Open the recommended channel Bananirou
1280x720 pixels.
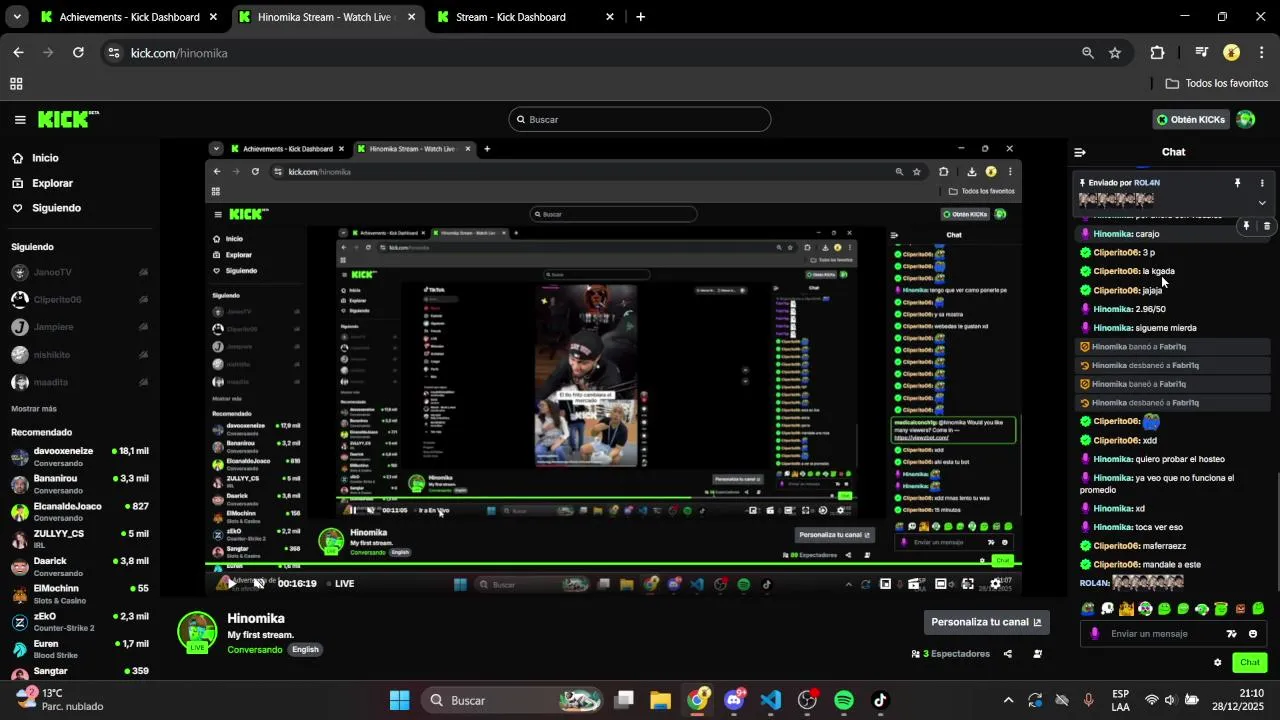click(80, 484)
